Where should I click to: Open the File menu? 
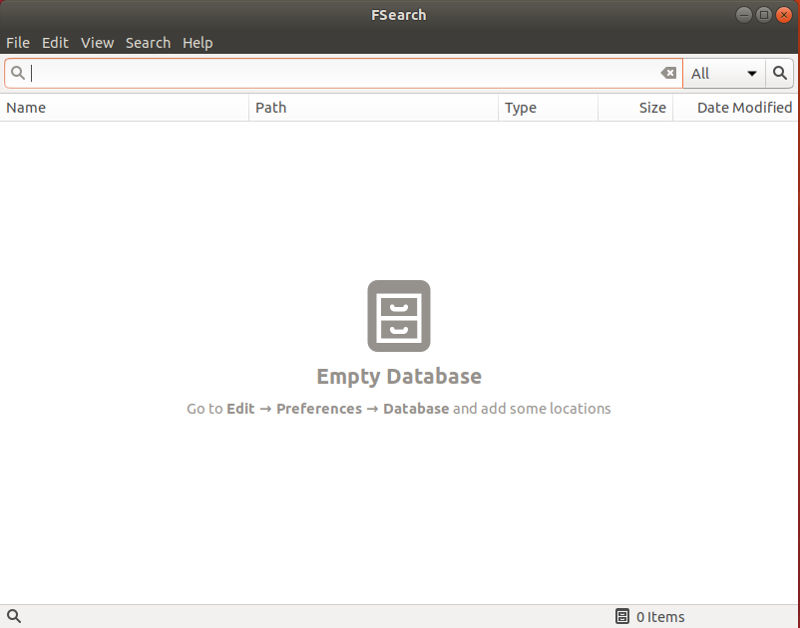point(17,42)
